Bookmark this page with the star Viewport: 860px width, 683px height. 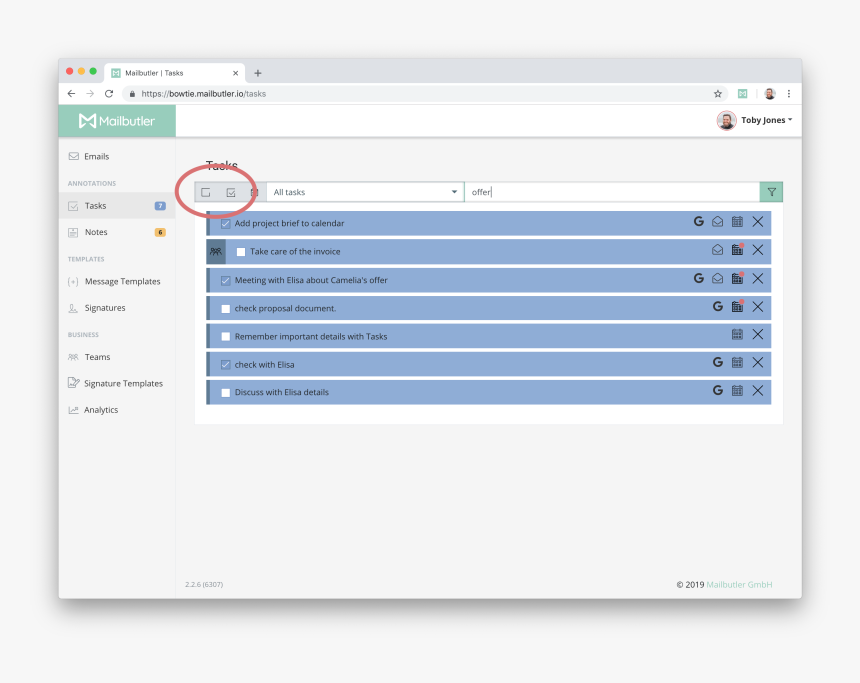[717, 94]
